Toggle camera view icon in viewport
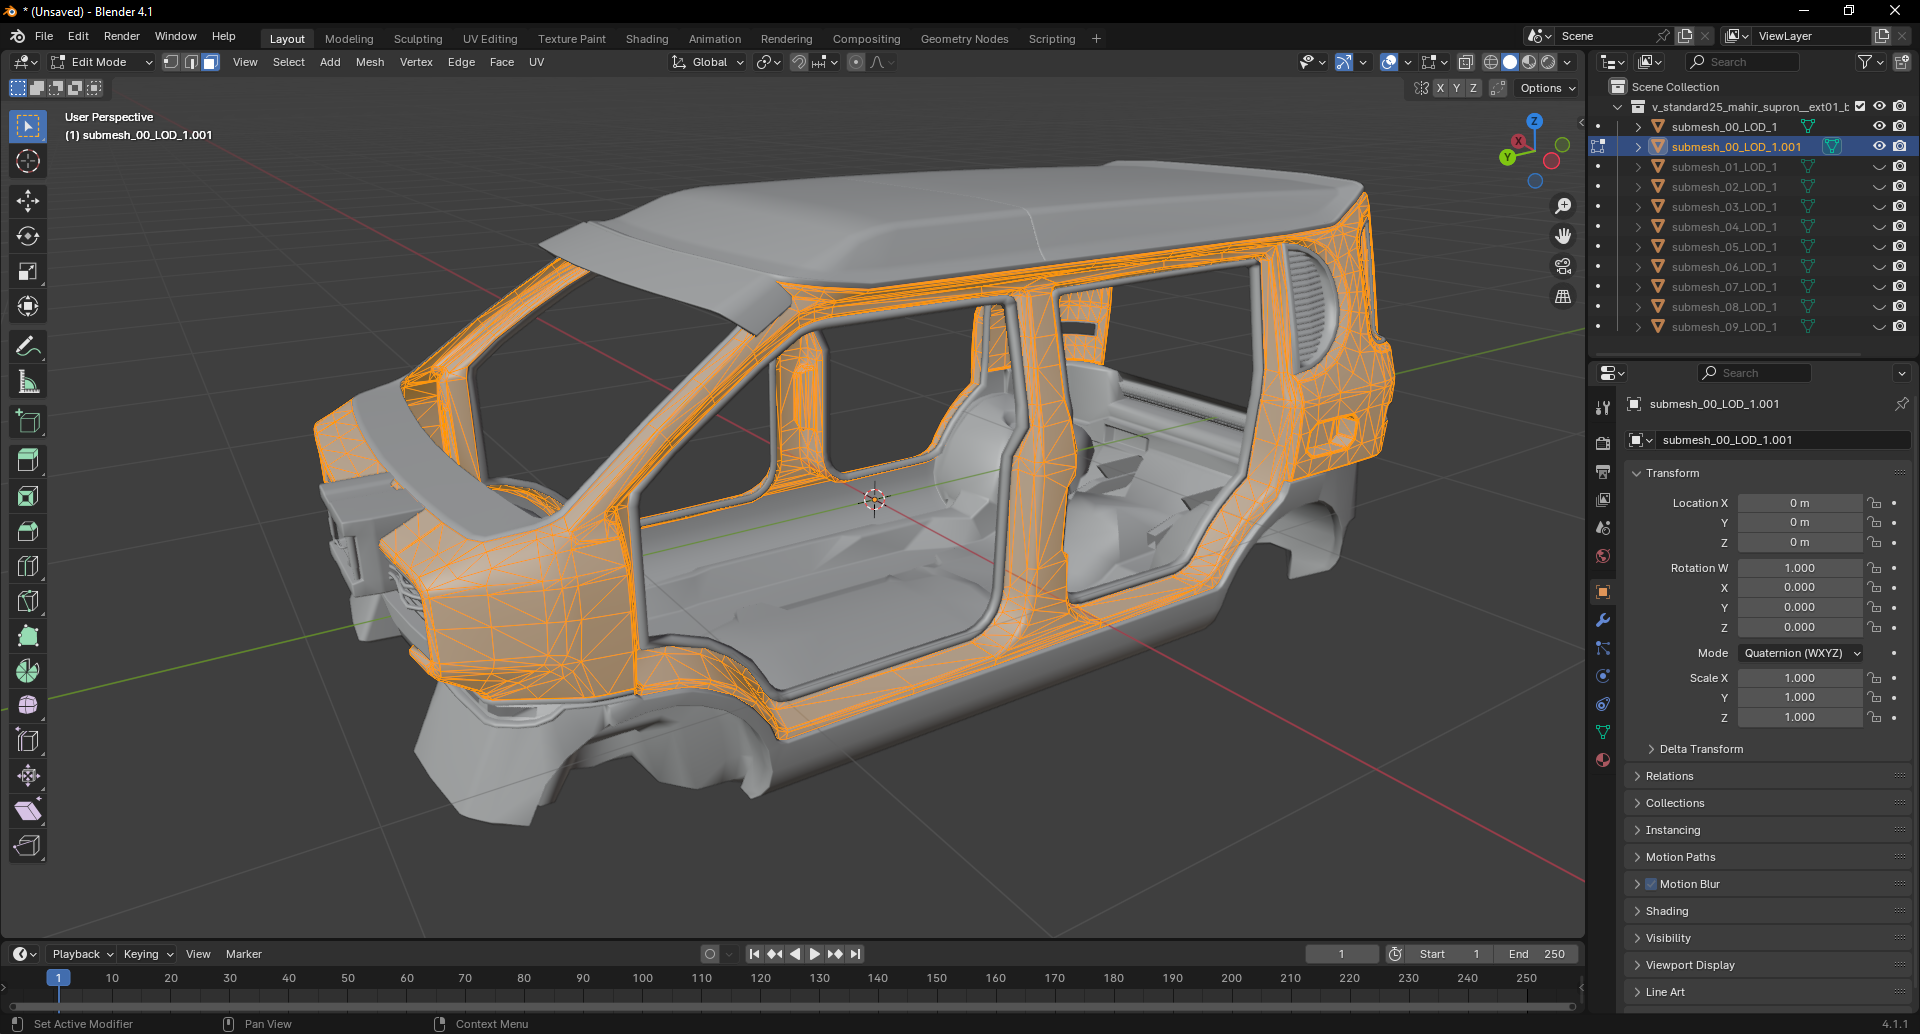1920x1034 pixels. pyautogui.click(x=1563, y=266)
